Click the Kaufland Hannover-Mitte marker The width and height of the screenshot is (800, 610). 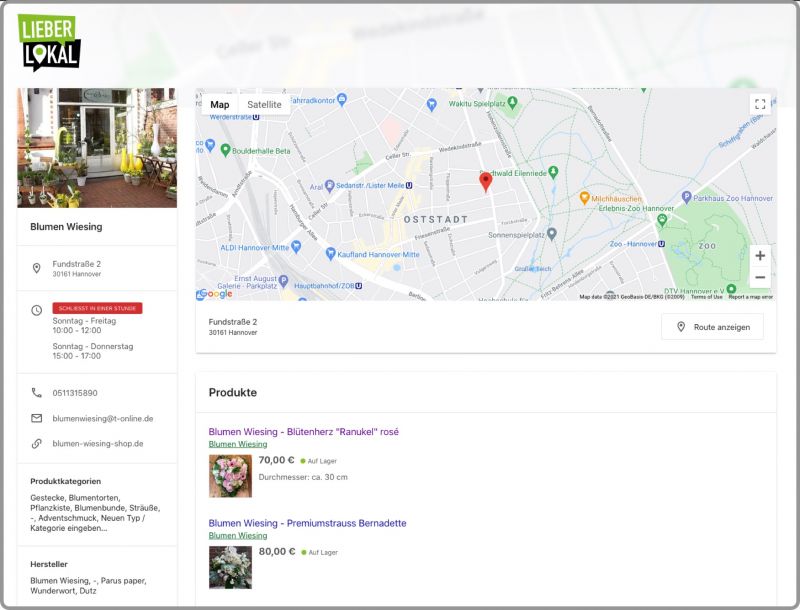tap(331, 253)
